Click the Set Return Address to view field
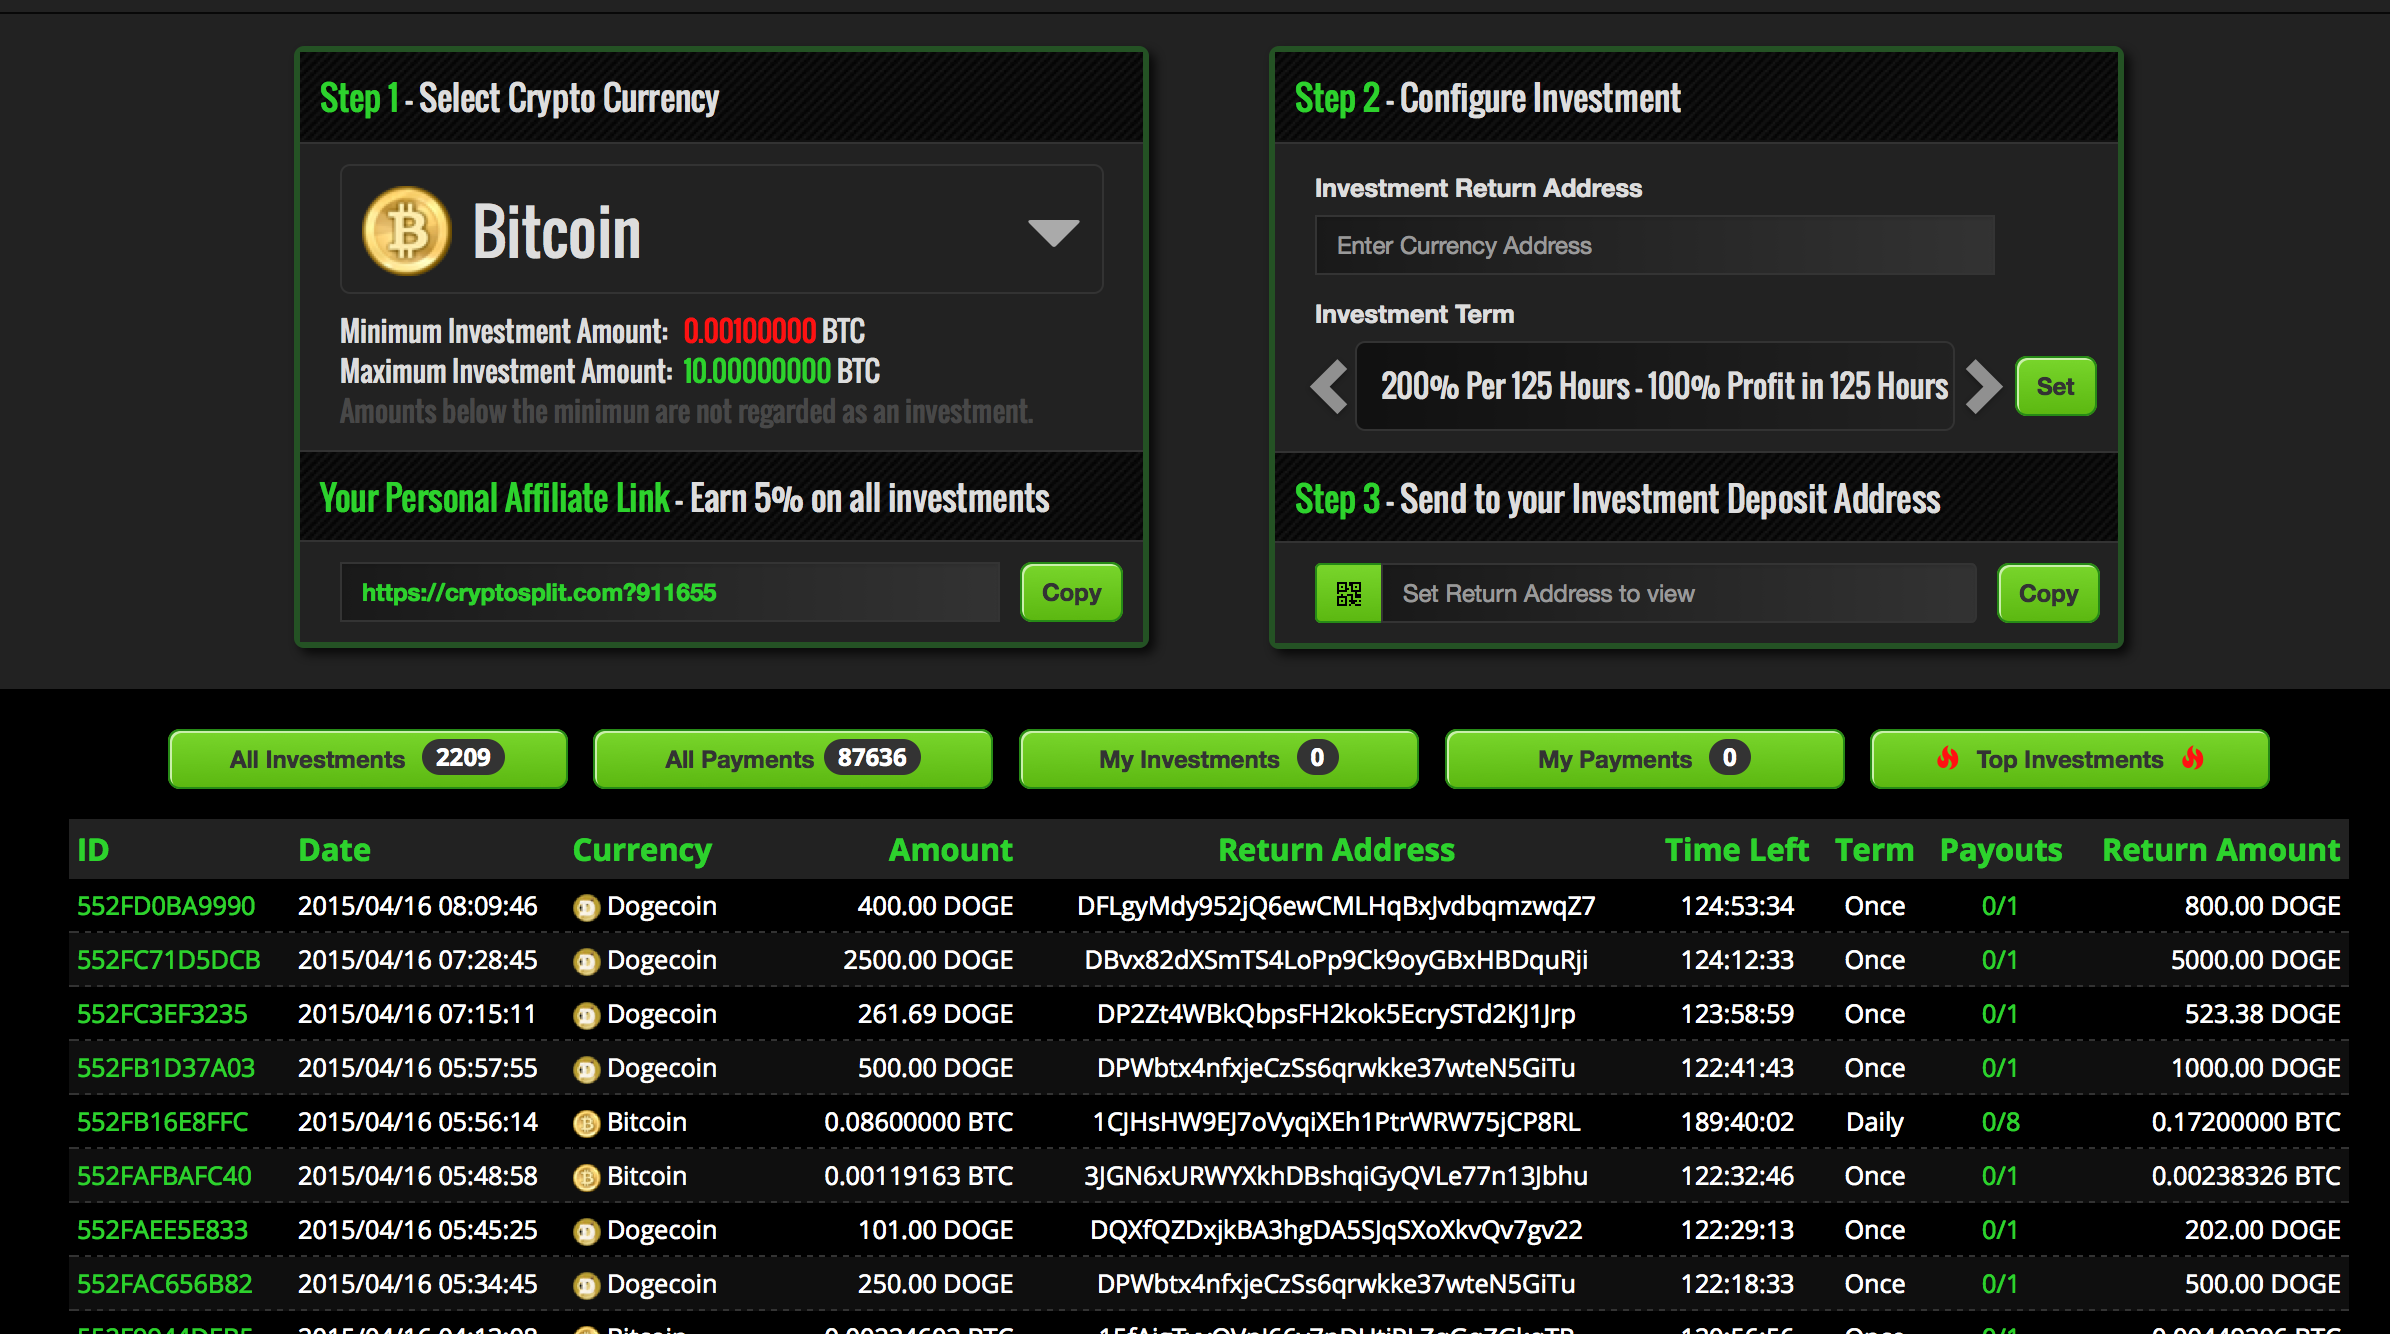The height and width of the screenshot is (1334, 2390). (x=1678, y=594)
